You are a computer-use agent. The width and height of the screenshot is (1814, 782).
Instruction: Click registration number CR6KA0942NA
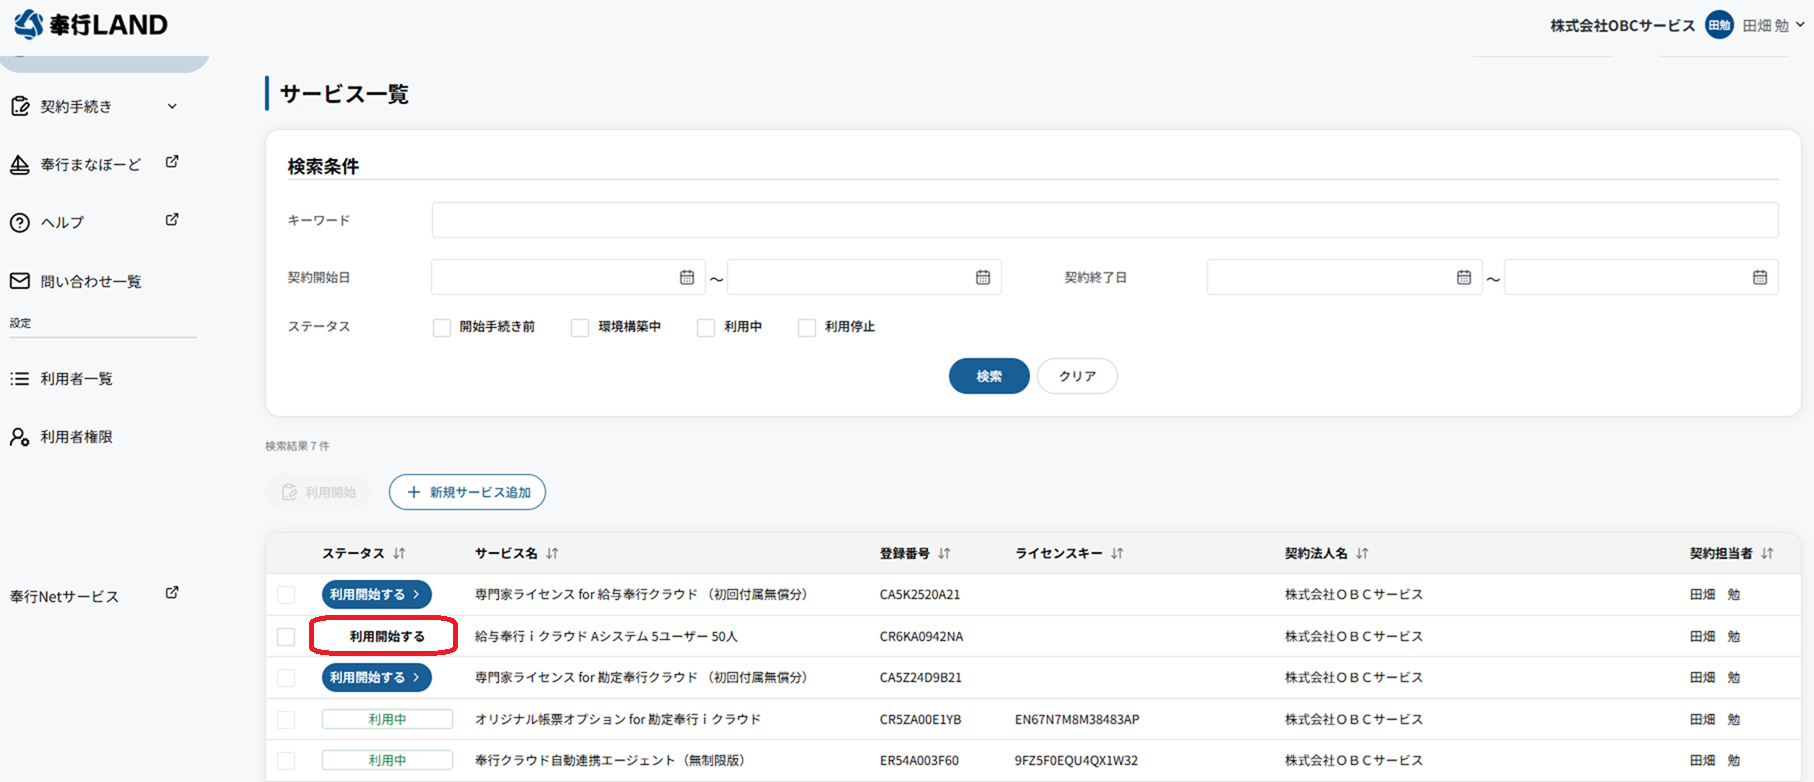922,636
